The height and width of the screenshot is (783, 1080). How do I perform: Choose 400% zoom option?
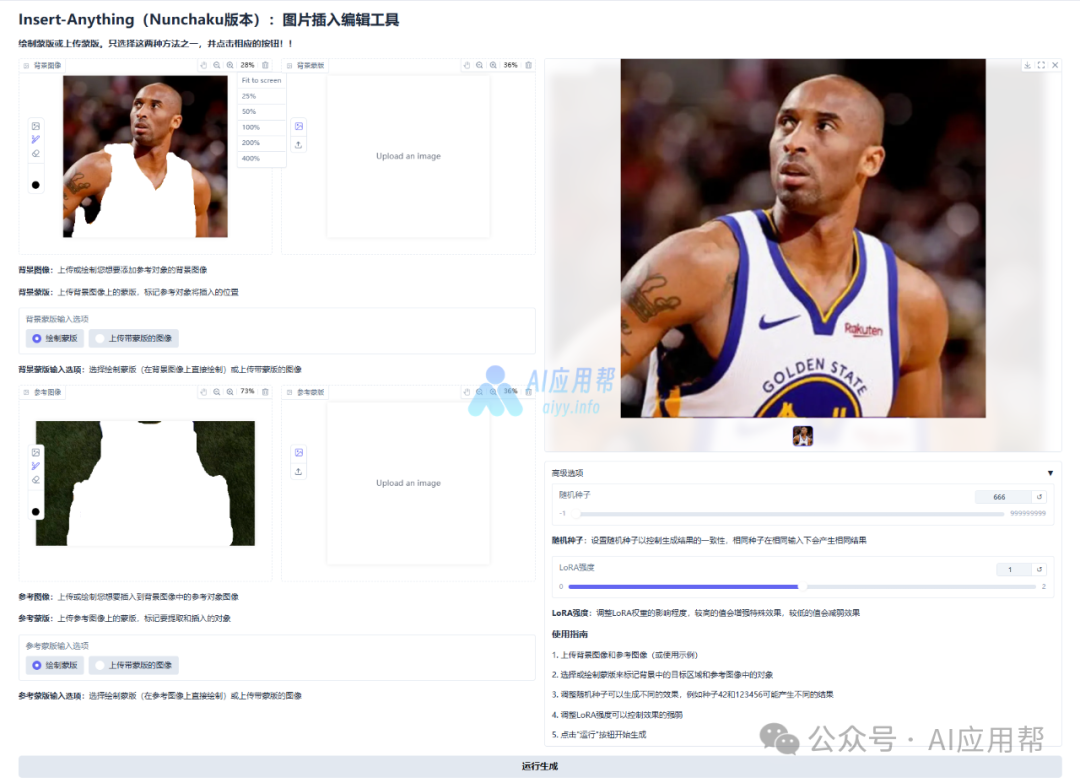tap(262, 158)
